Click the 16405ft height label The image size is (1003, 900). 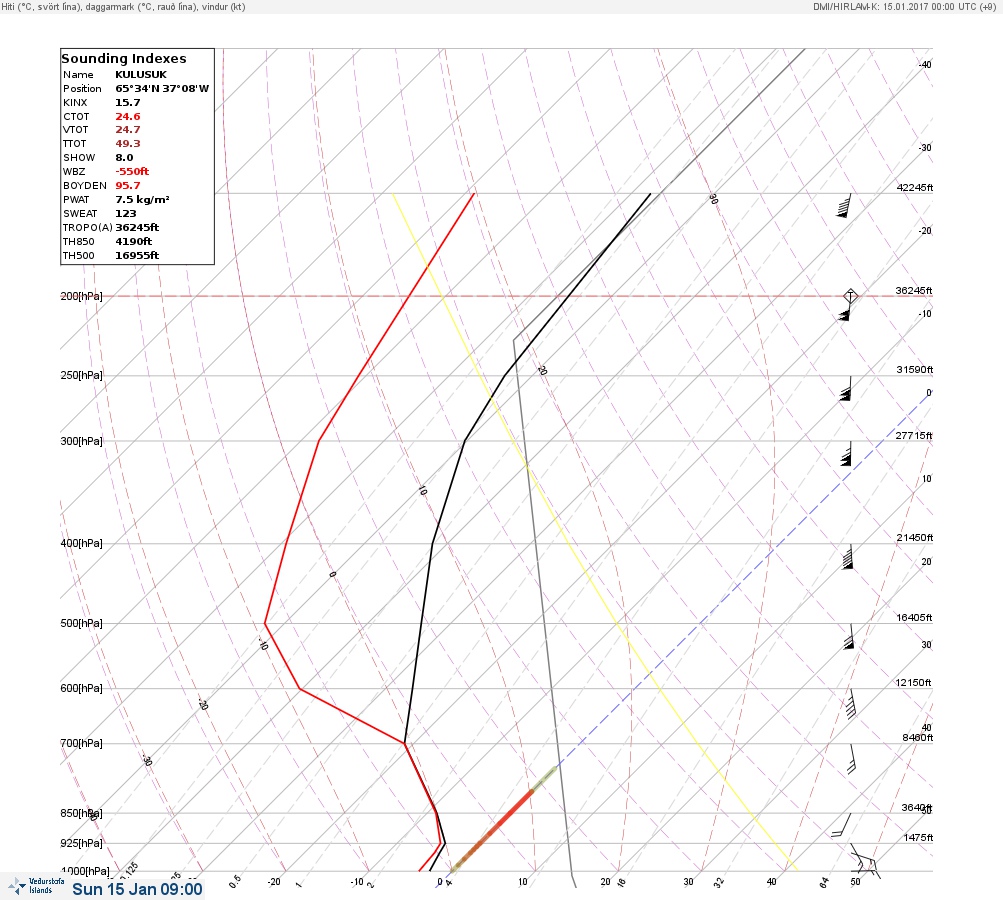click(x=914, y=617)
